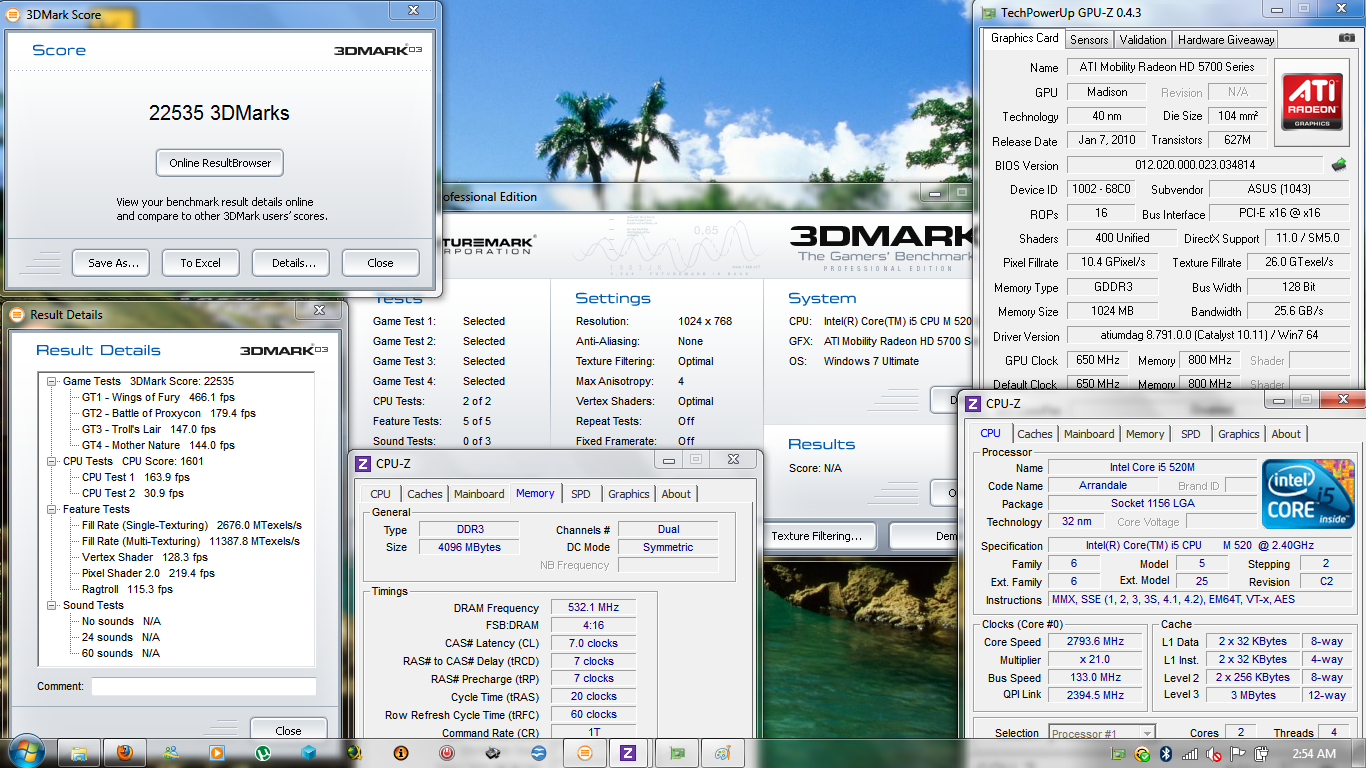Open Graphics tab in right CPU-Z window

click(1238, 434)
